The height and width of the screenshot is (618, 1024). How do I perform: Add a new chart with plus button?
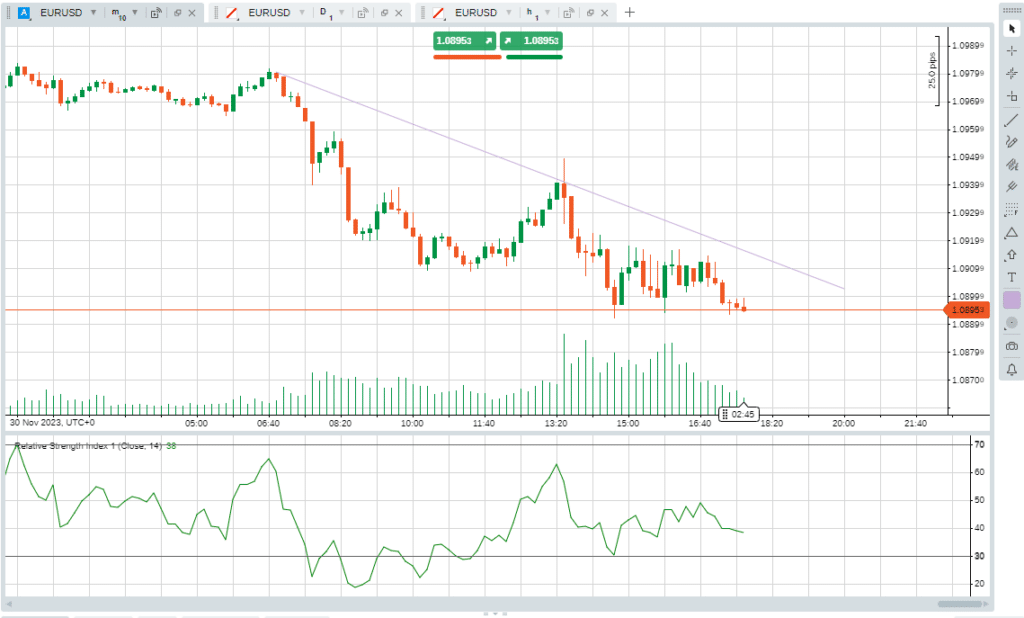click(630, 12)
